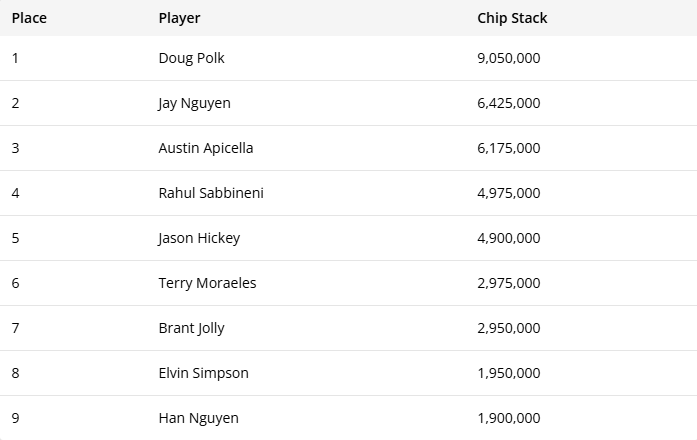Click Jason Hickey player cell
697x440 pixels.
(199, 238)
